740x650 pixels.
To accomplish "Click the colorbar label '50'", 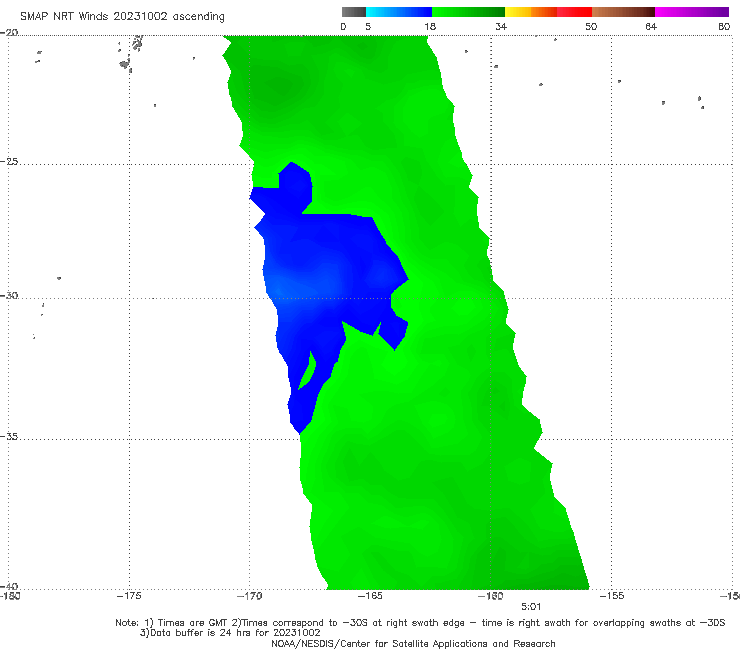I will click(x=591, y=26).
